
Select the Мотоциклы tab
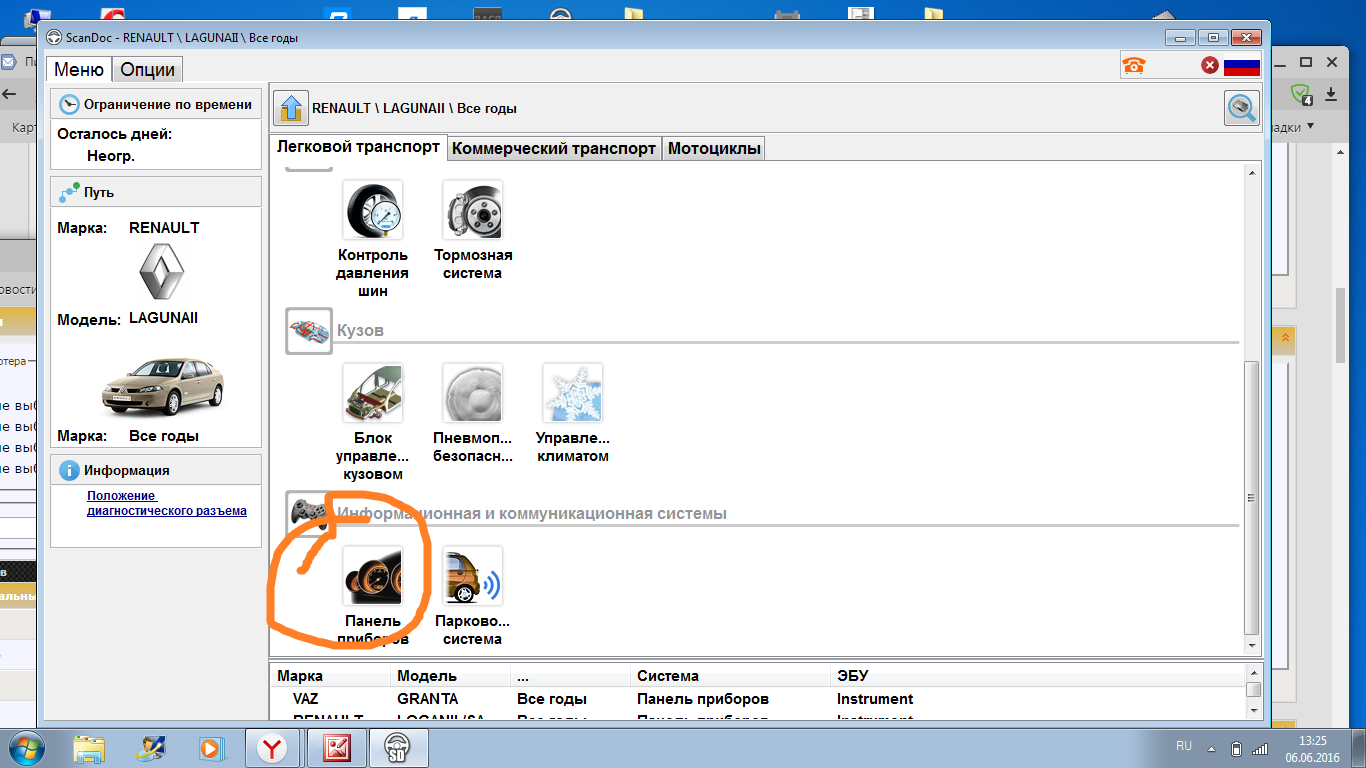pos(714,148)
